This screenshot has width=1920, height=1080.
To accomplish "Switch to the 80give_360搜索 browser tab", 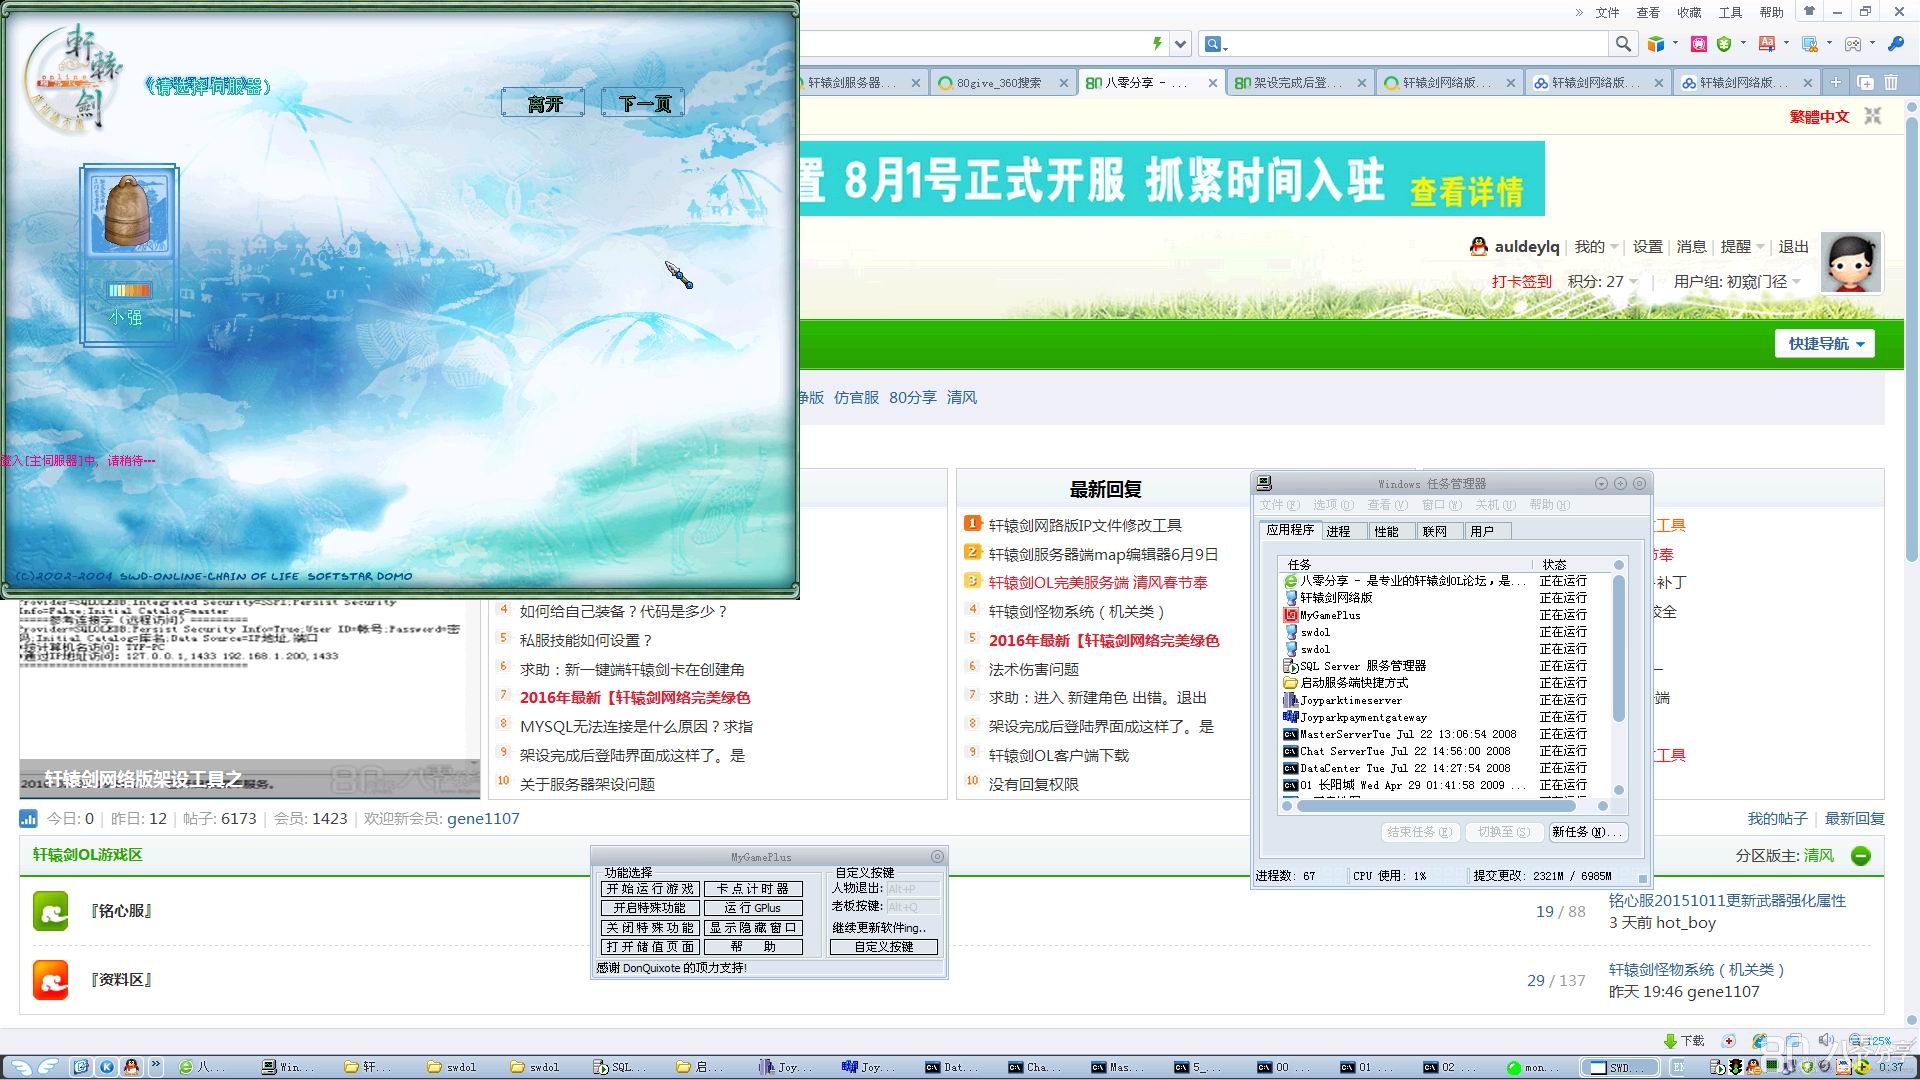I will (x=1003, y=82).
